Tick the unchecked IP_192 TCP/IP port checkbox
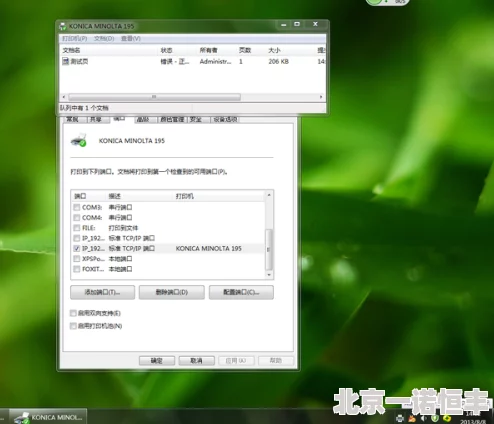This screenshot has height=424, width=494. (x=77, y=238)
